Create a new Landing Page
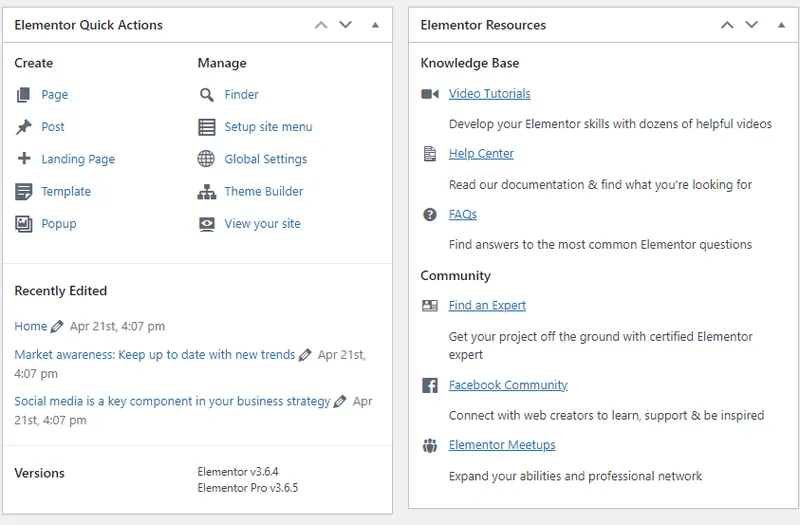 tap(78, 159)
